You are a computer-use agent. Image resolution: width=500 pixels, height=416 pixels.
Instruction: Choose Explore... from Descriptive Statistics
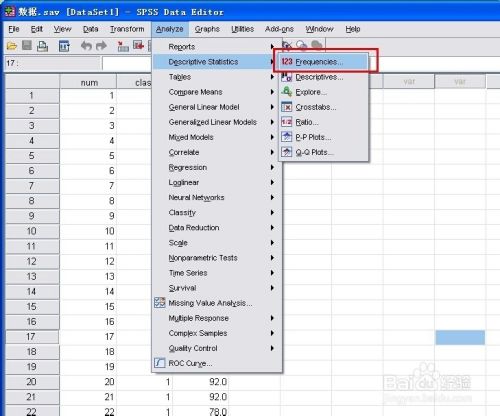click(x=324, y=92)
